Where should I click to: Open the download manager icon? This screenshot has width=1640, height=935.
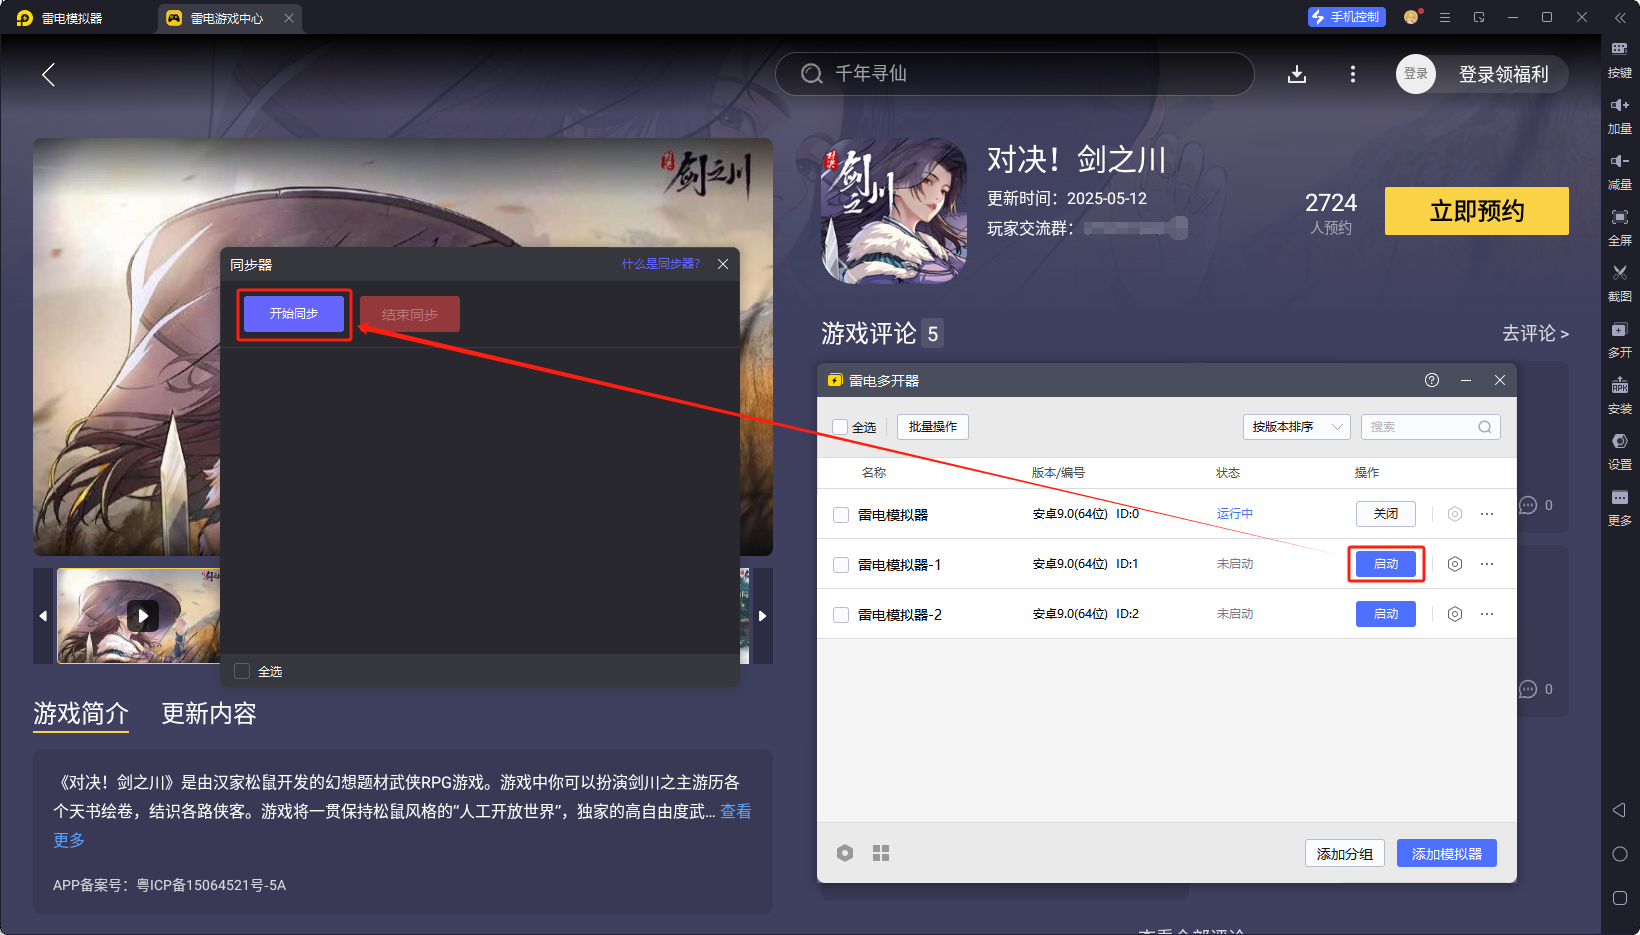[x=1297, y=74]
